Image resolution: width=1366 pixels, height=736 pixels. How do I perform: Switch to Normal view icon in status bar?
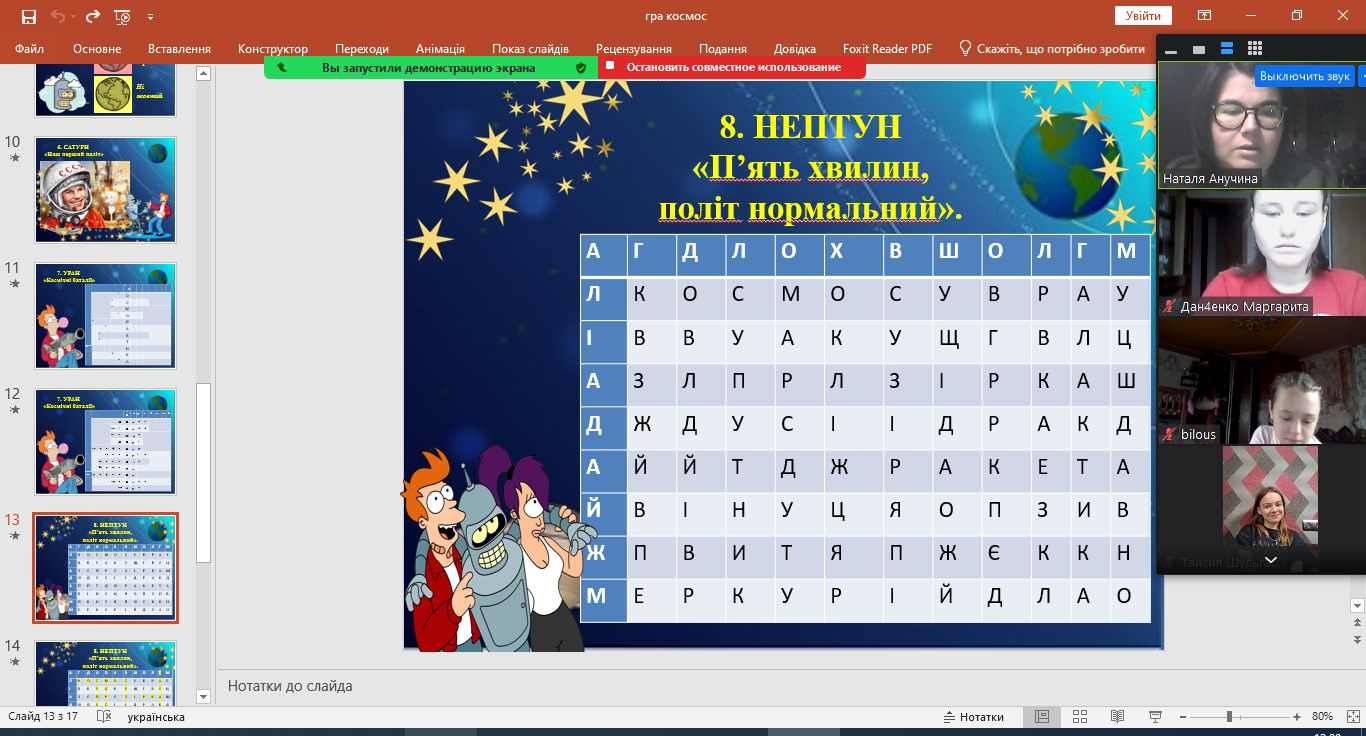click(1041, 717)
